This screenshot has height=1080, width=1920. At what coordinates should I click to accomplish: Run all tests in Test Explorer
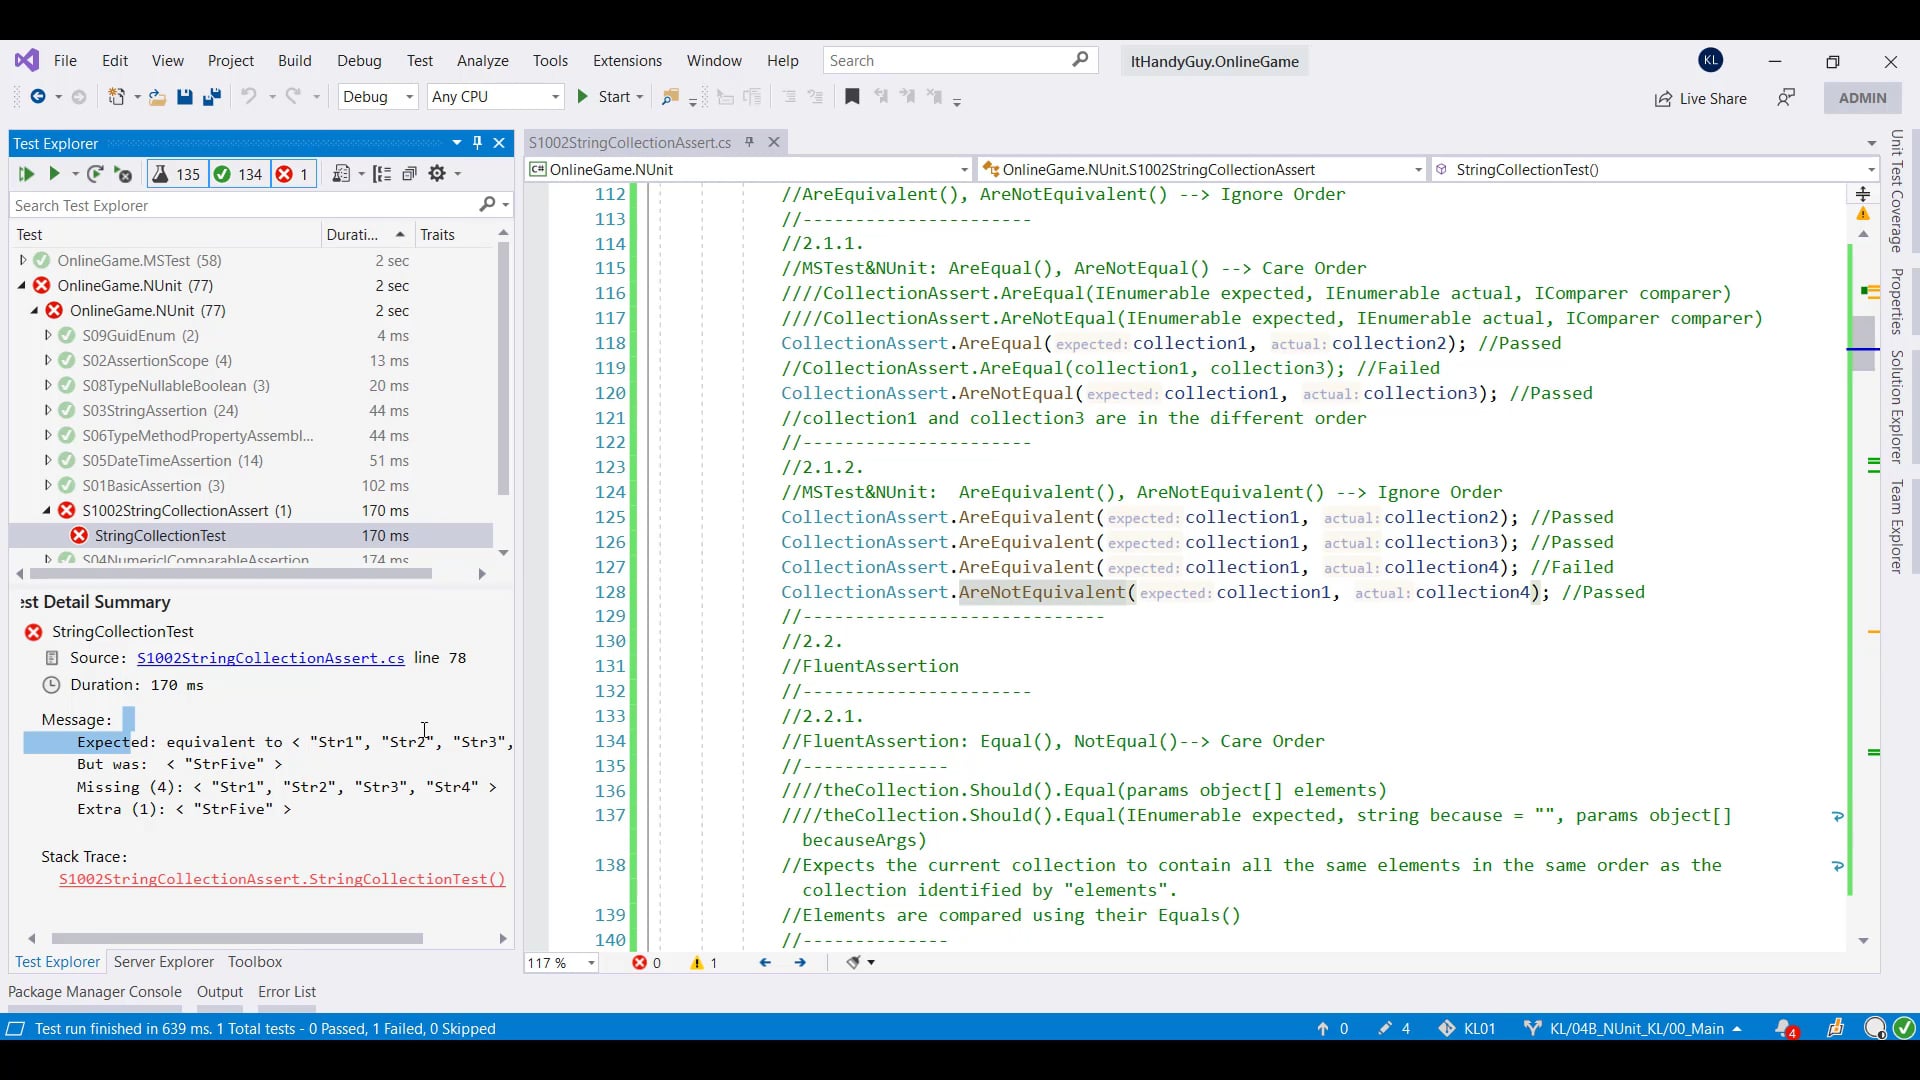[x=26, y=174]
